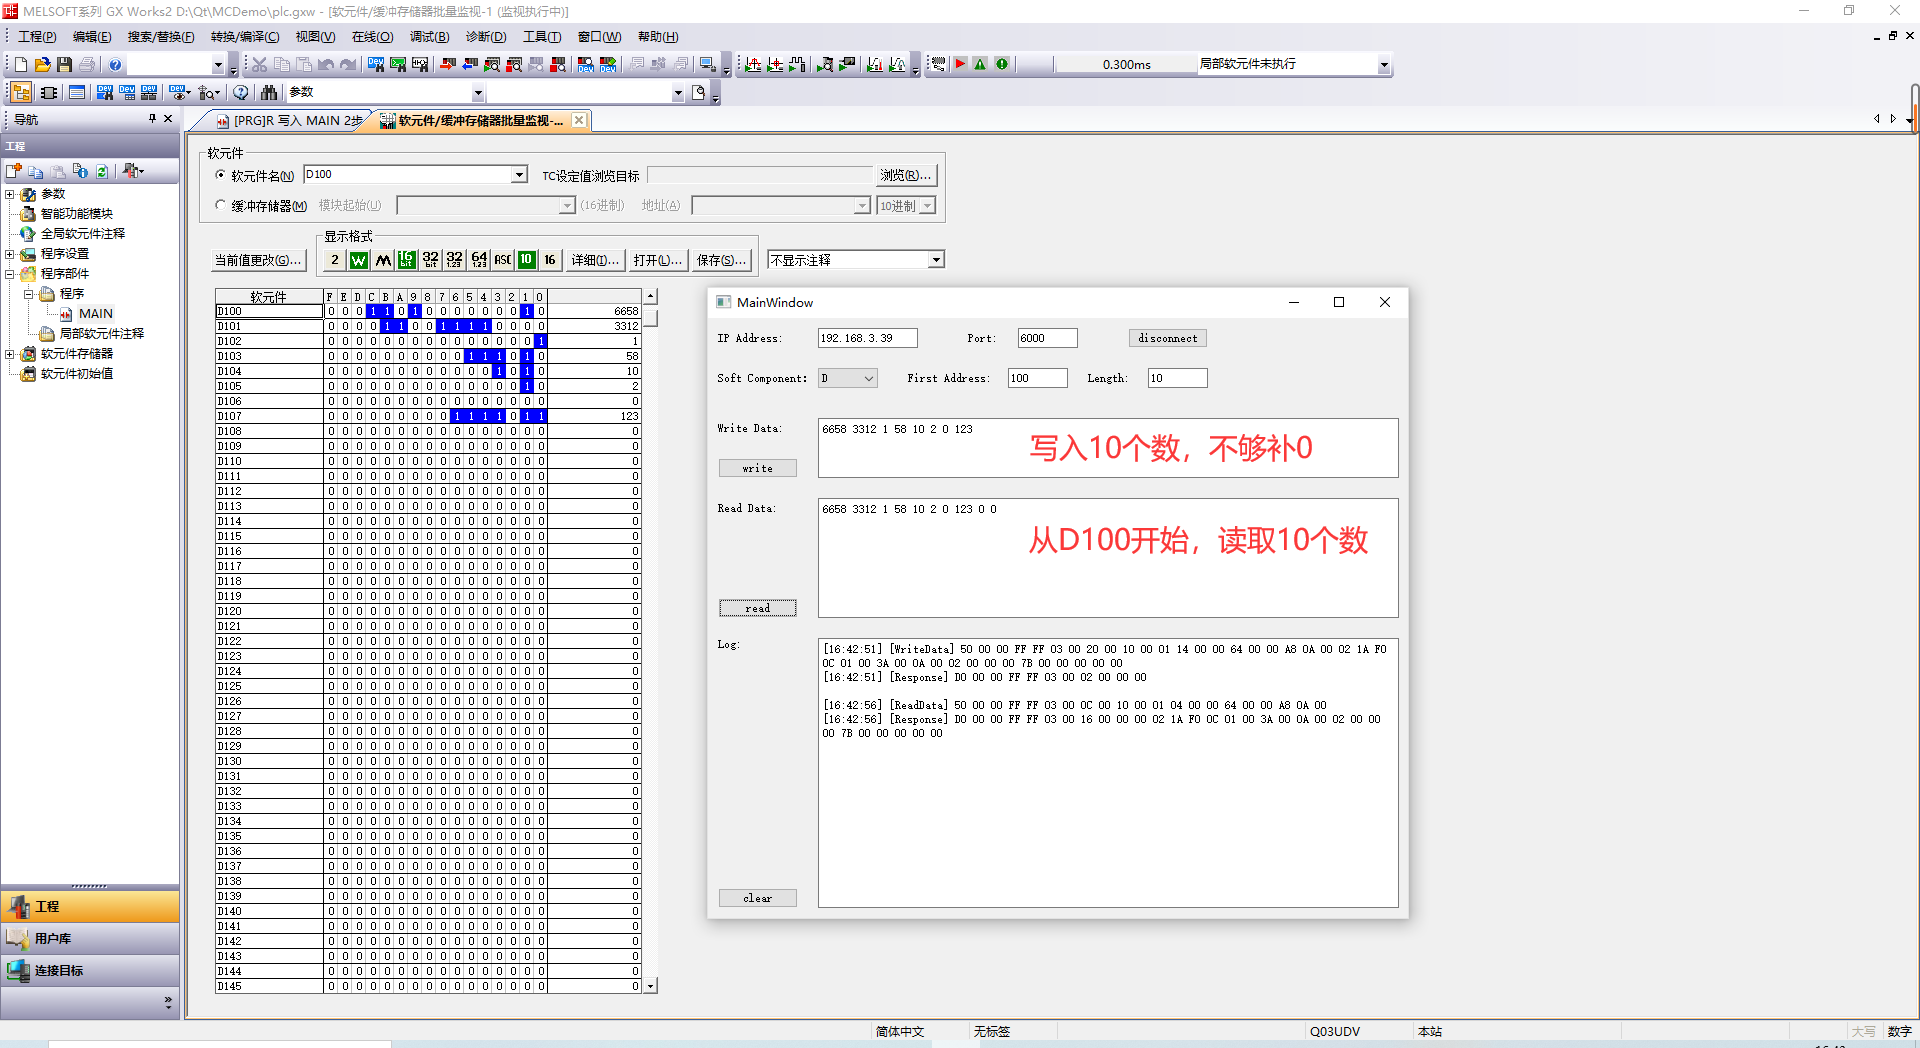Pin the navigation panel with pushpin icon
Image resolution: width=1920 pixels, height=1048 pixels.
click(153, 118)
